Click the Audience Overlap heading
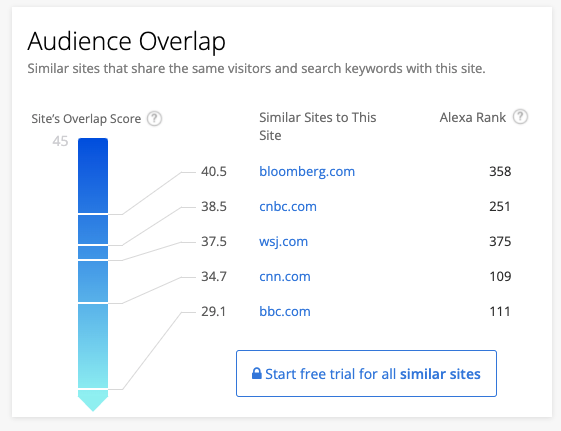 tap(127, 41)
